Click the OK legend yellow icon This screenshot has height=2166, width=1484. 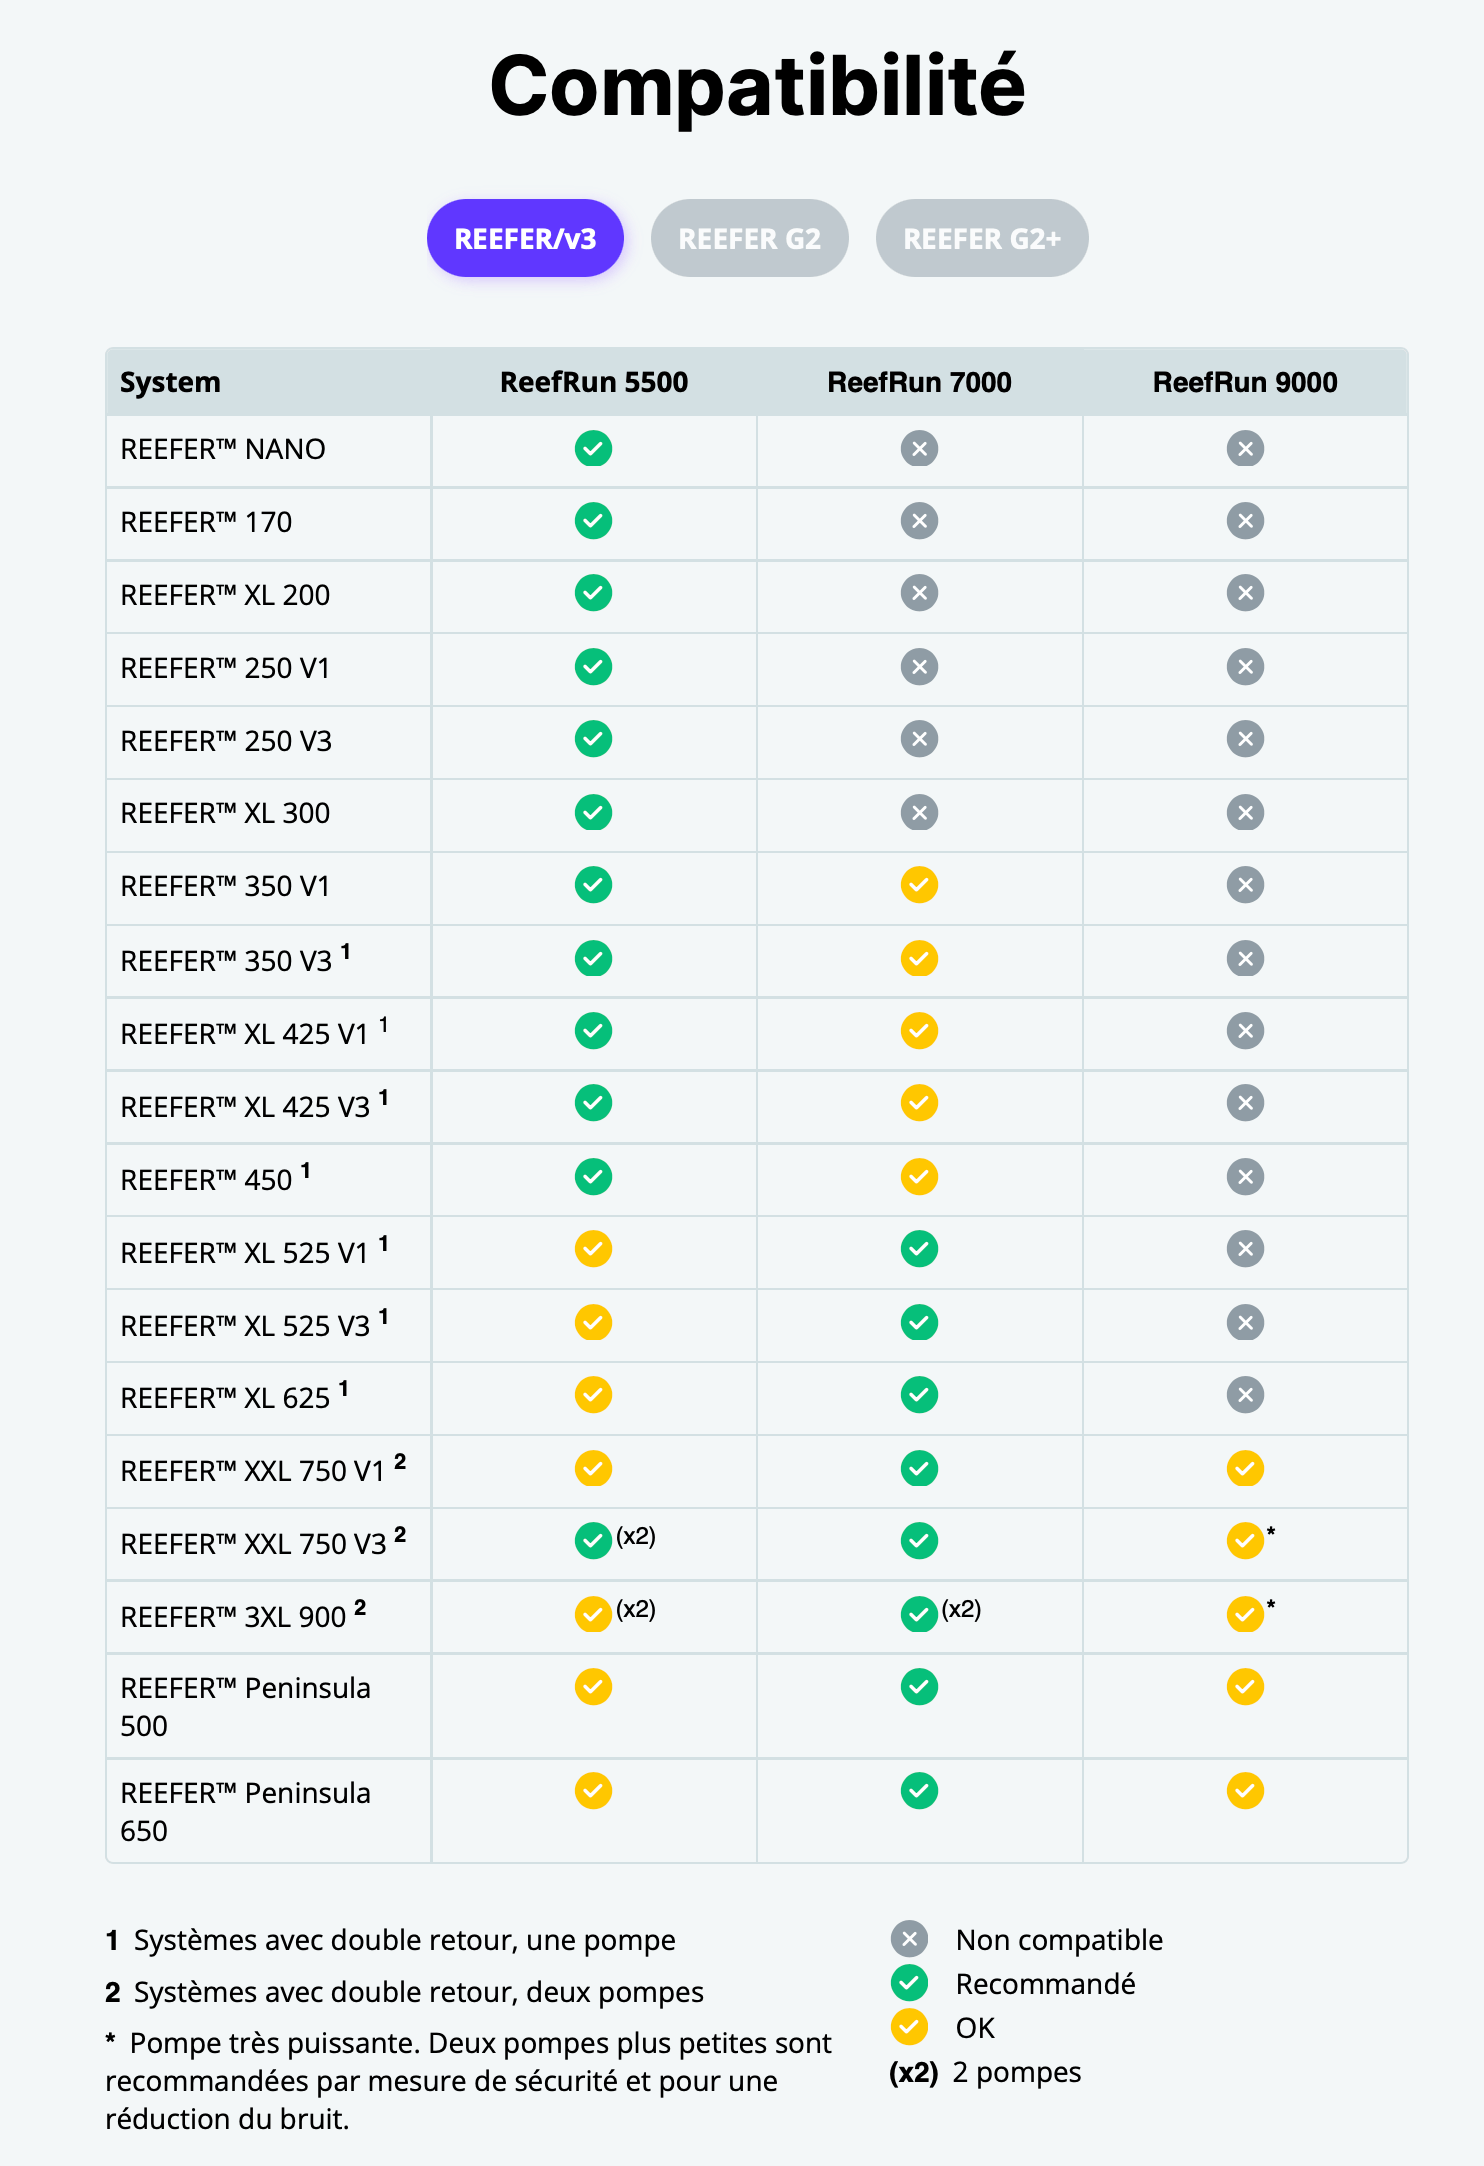coord(909,2027)
